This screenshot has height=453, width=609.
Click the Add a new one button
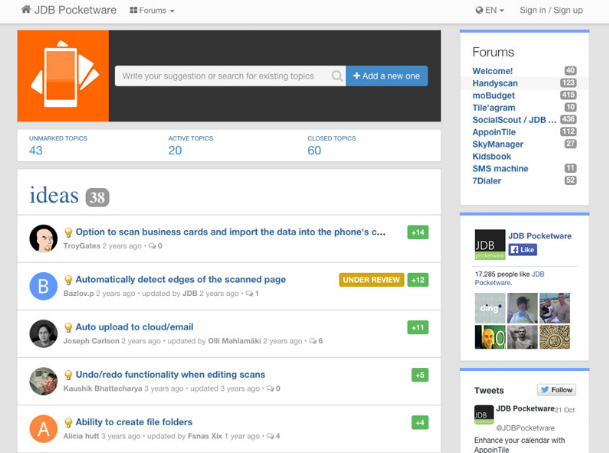click(387, 76)
